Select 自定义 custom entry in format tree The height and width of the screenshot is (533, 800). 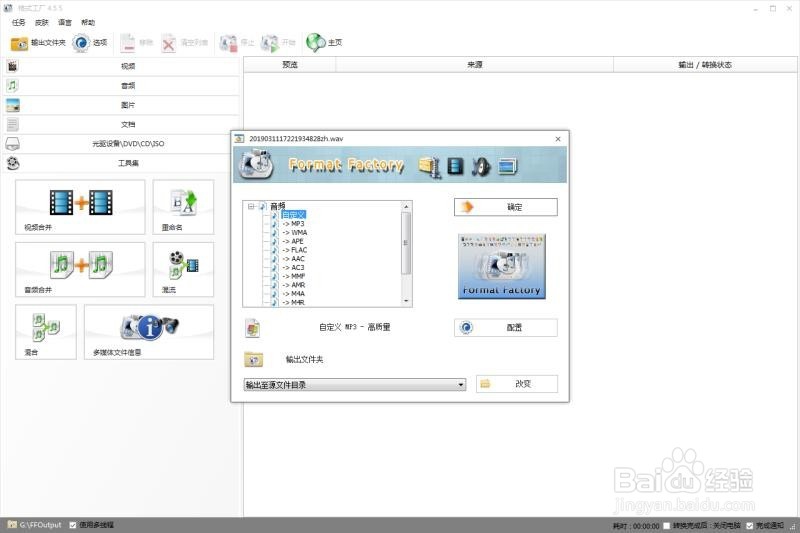[293, 215]
